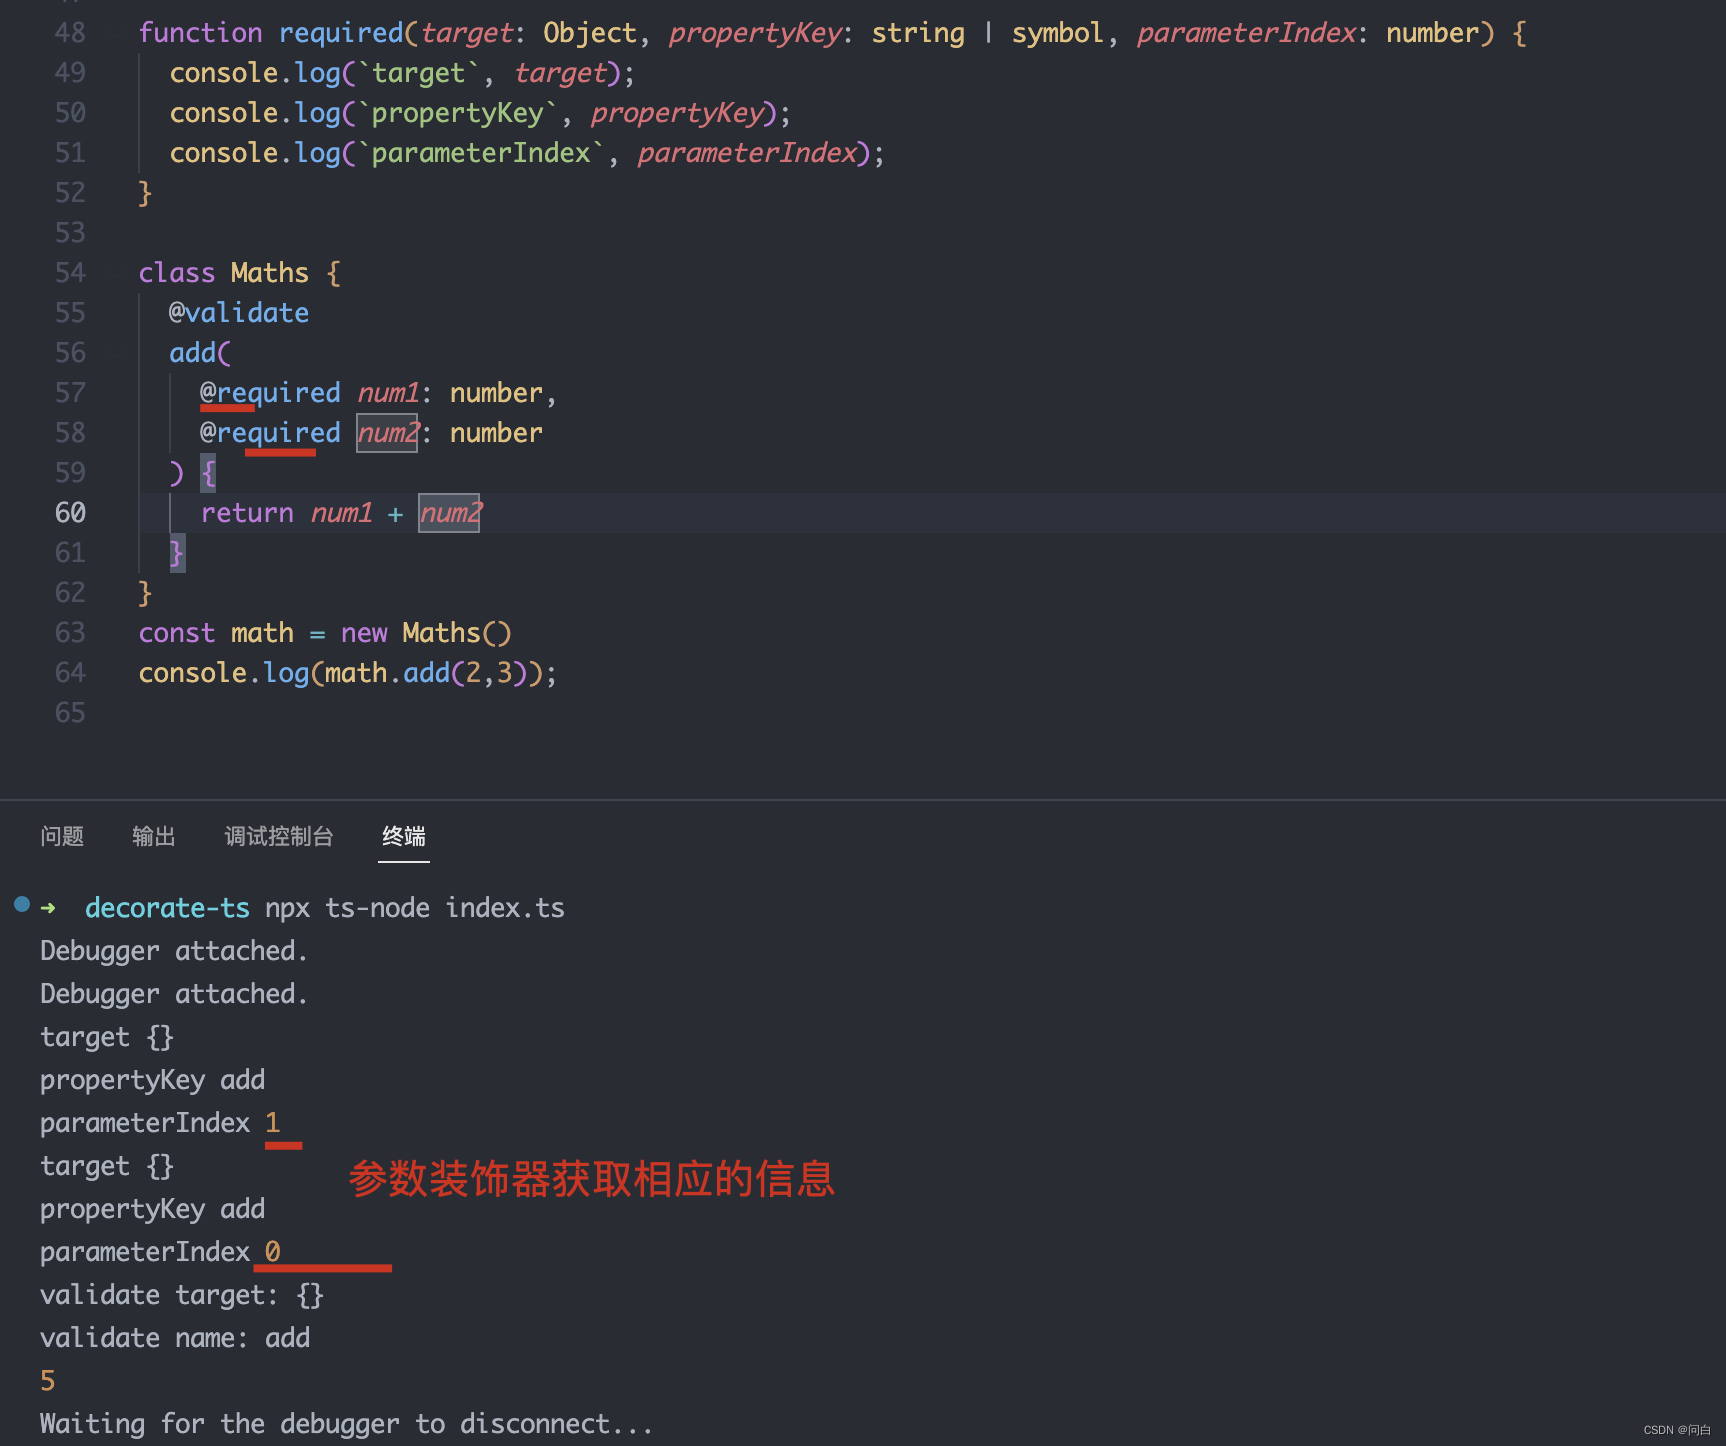
Task: Click the highlighted num2 parameter on line 58
Action: (x=387, y=433)
